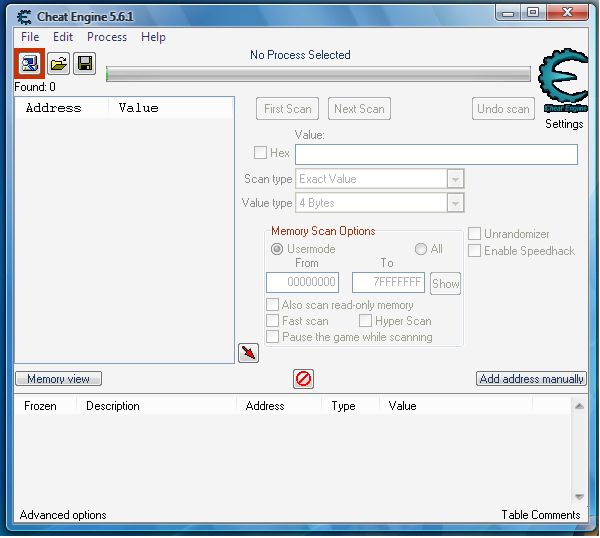Viewport: 600px width, 538px height.
Task: Click the address table scroll down arrow
Action: point(579,497)
